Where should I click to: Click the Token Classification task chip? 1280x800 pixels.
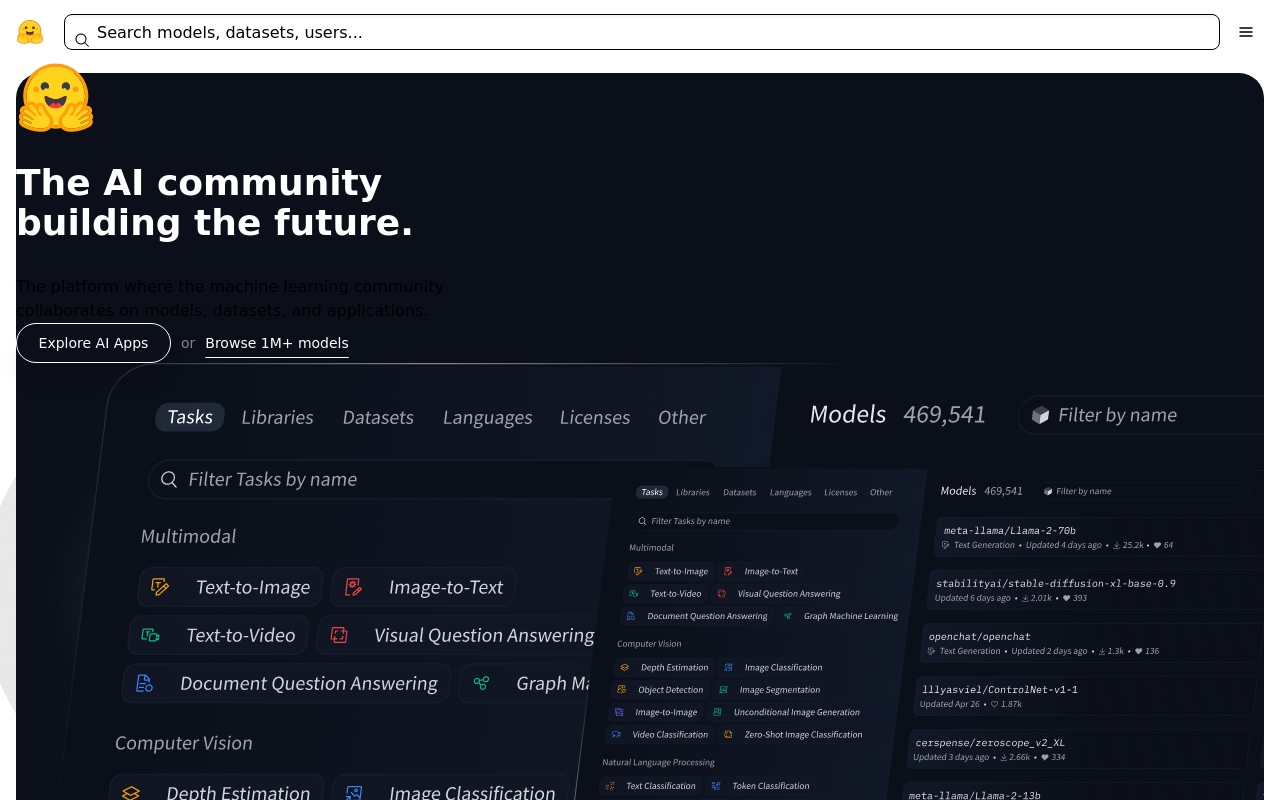760,786
